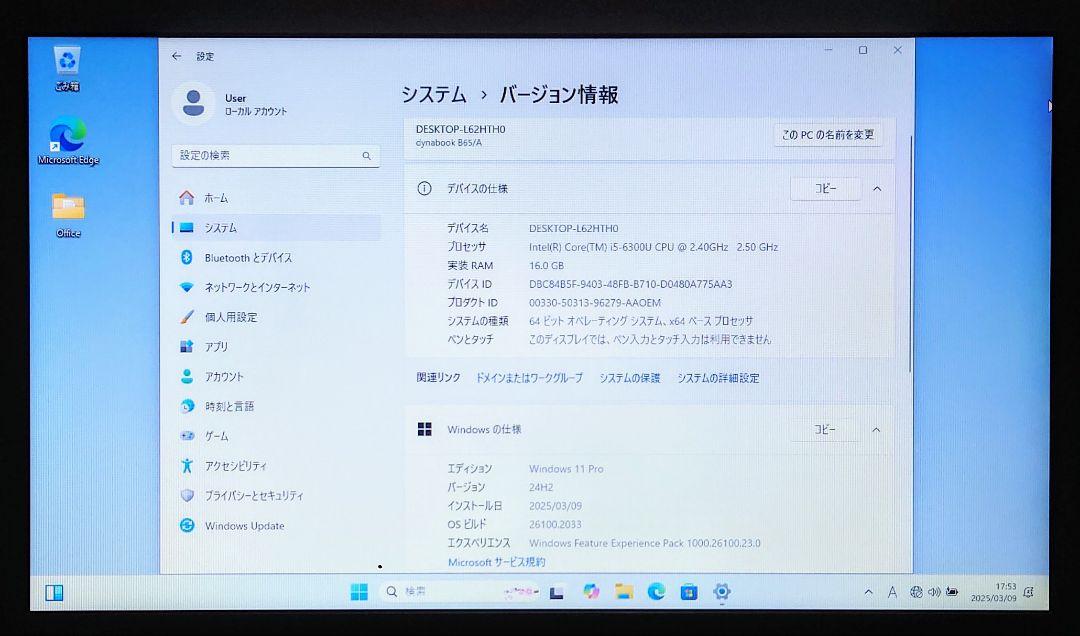
Task: Open the Office folder on desktop
Action: pos(68,215)
